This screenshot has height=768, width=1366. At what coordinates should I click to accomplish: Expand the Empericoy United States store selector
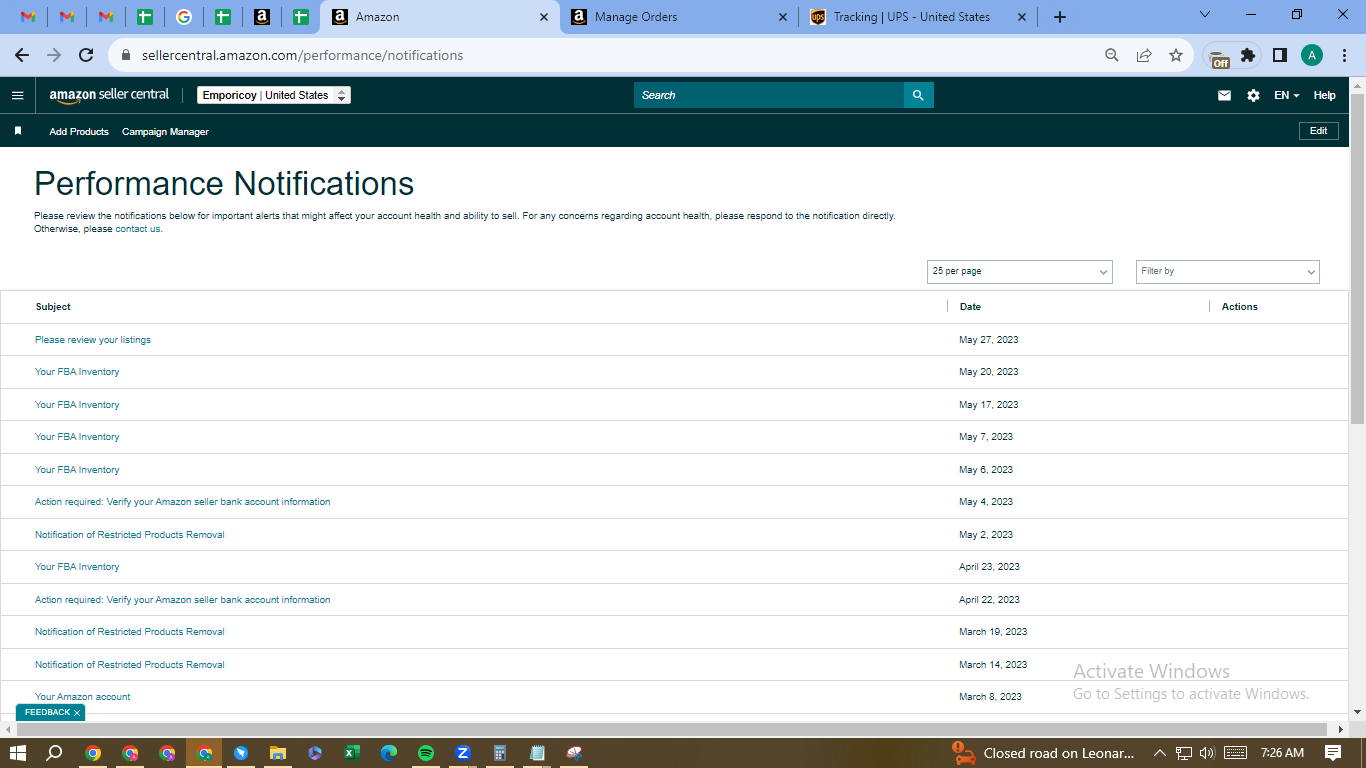pyautogui.click(x=274, y=95)
